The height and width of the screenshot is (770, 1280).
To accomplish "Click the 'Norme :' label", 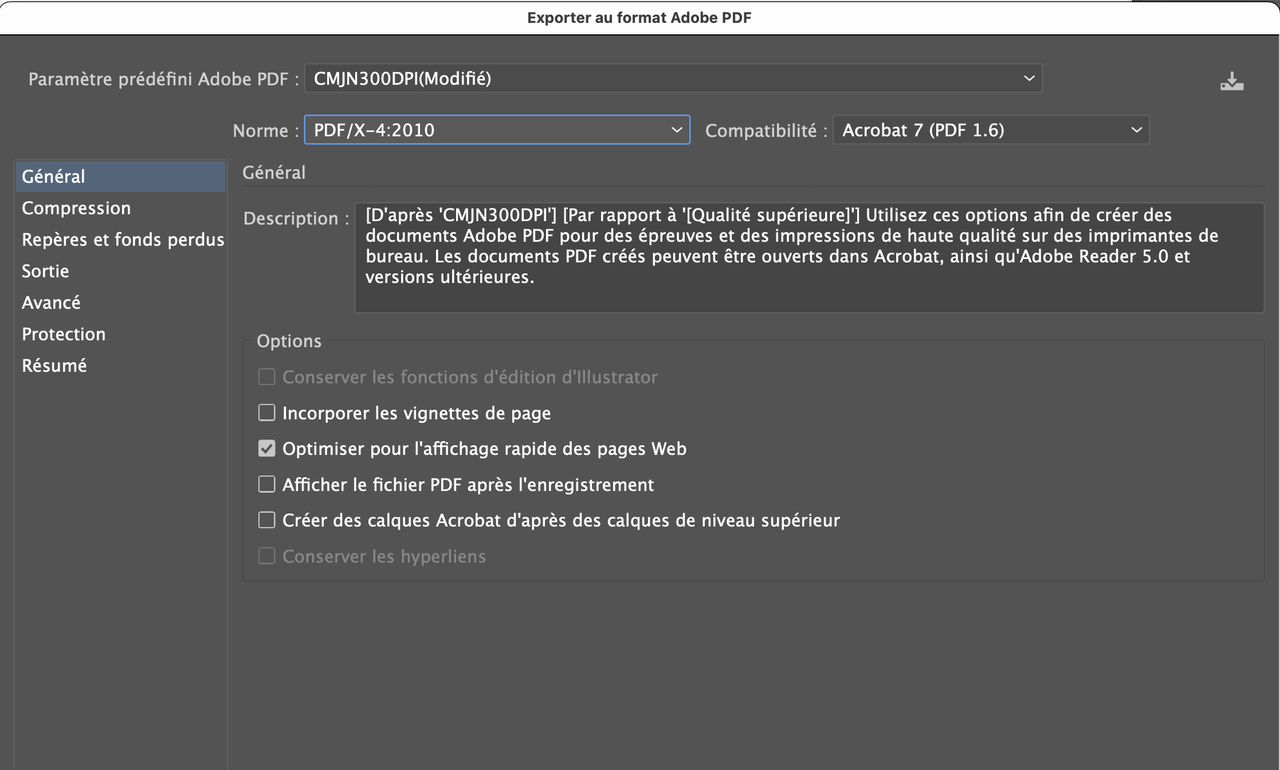I will (266, 131).
